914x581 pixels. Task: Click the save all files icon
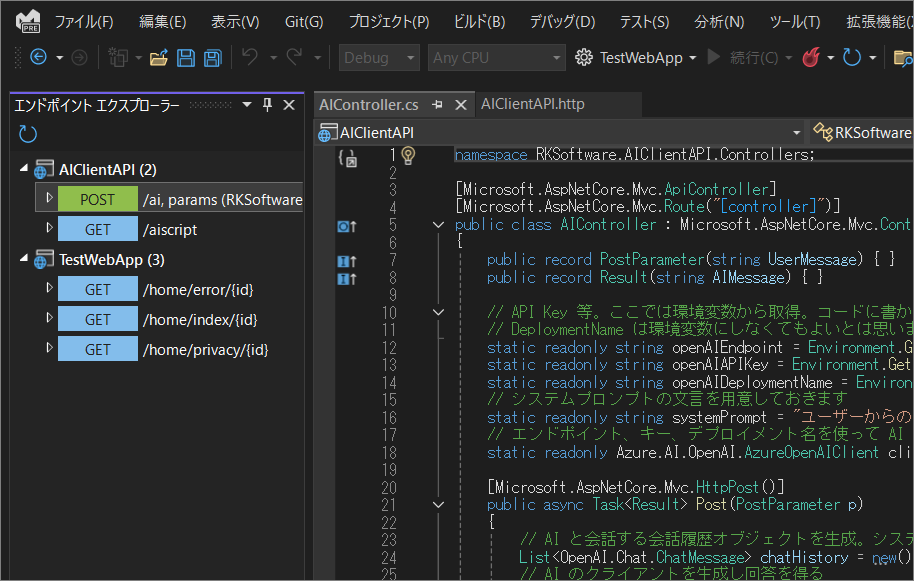[x=213, y=58]
